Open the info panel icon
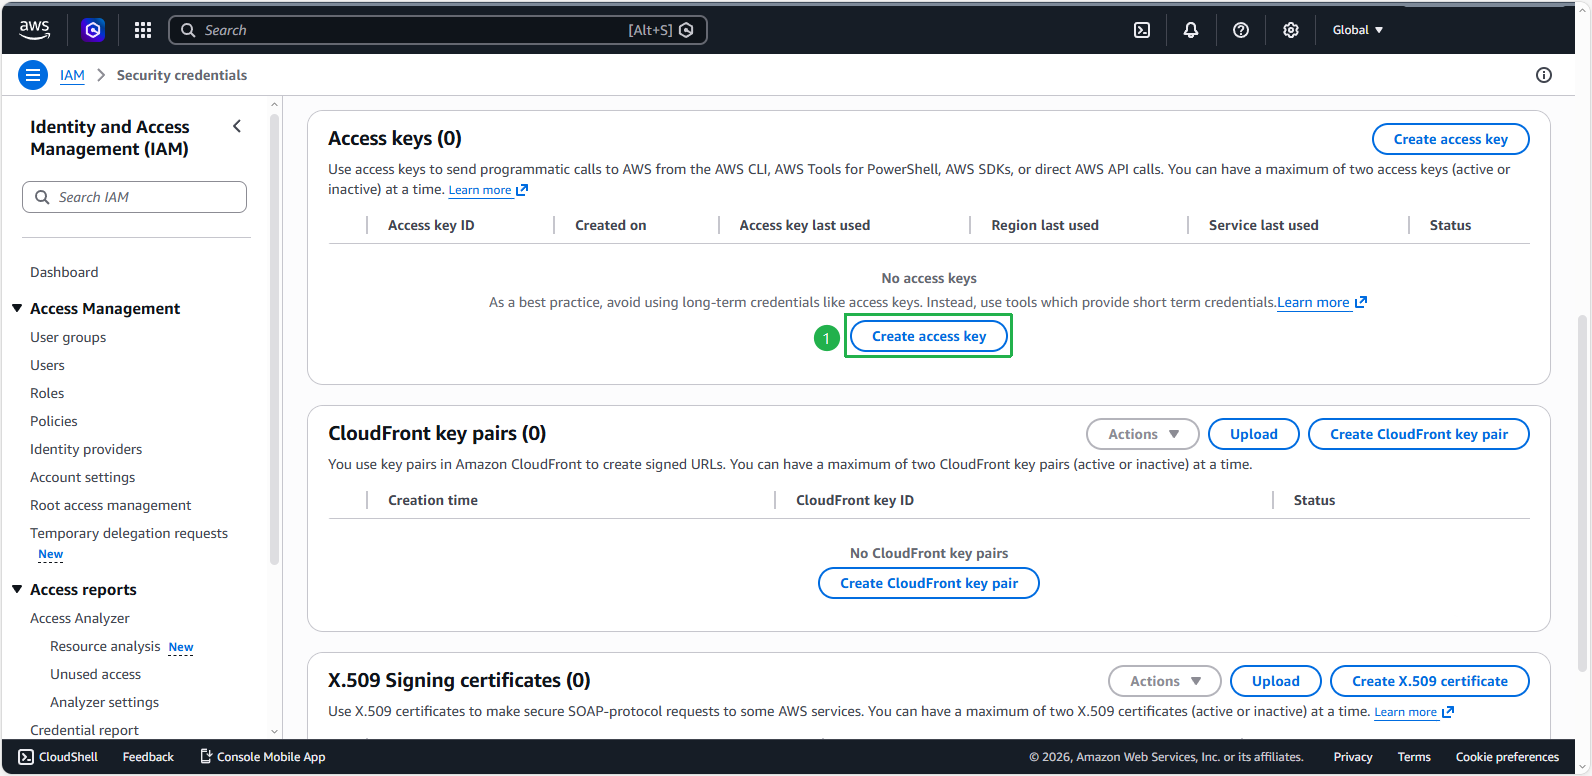The width and height of the screenshot is (1592, 776). (x=1544, y=75)
